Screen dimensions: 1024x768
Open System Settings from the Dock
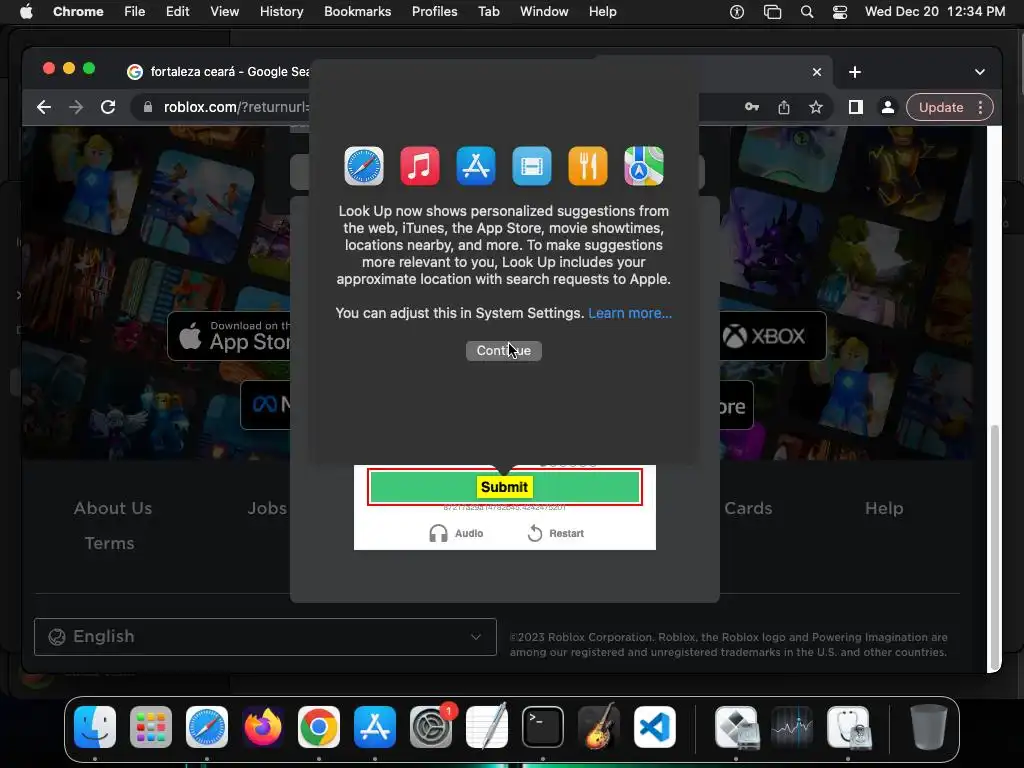tap(431, 727)
